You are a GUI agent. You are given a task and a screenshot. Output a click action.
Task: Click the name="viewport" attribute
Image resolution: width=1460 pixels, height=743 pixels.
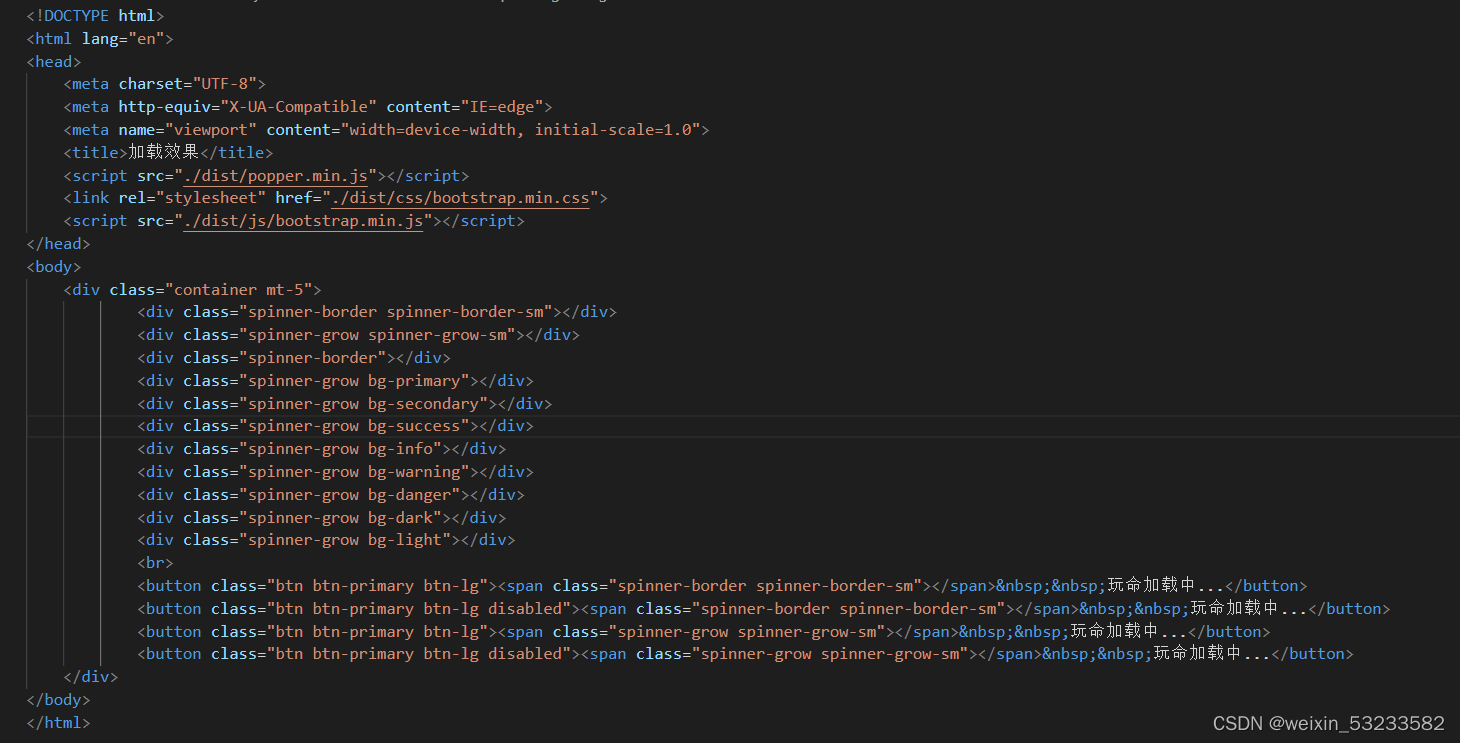188,130
